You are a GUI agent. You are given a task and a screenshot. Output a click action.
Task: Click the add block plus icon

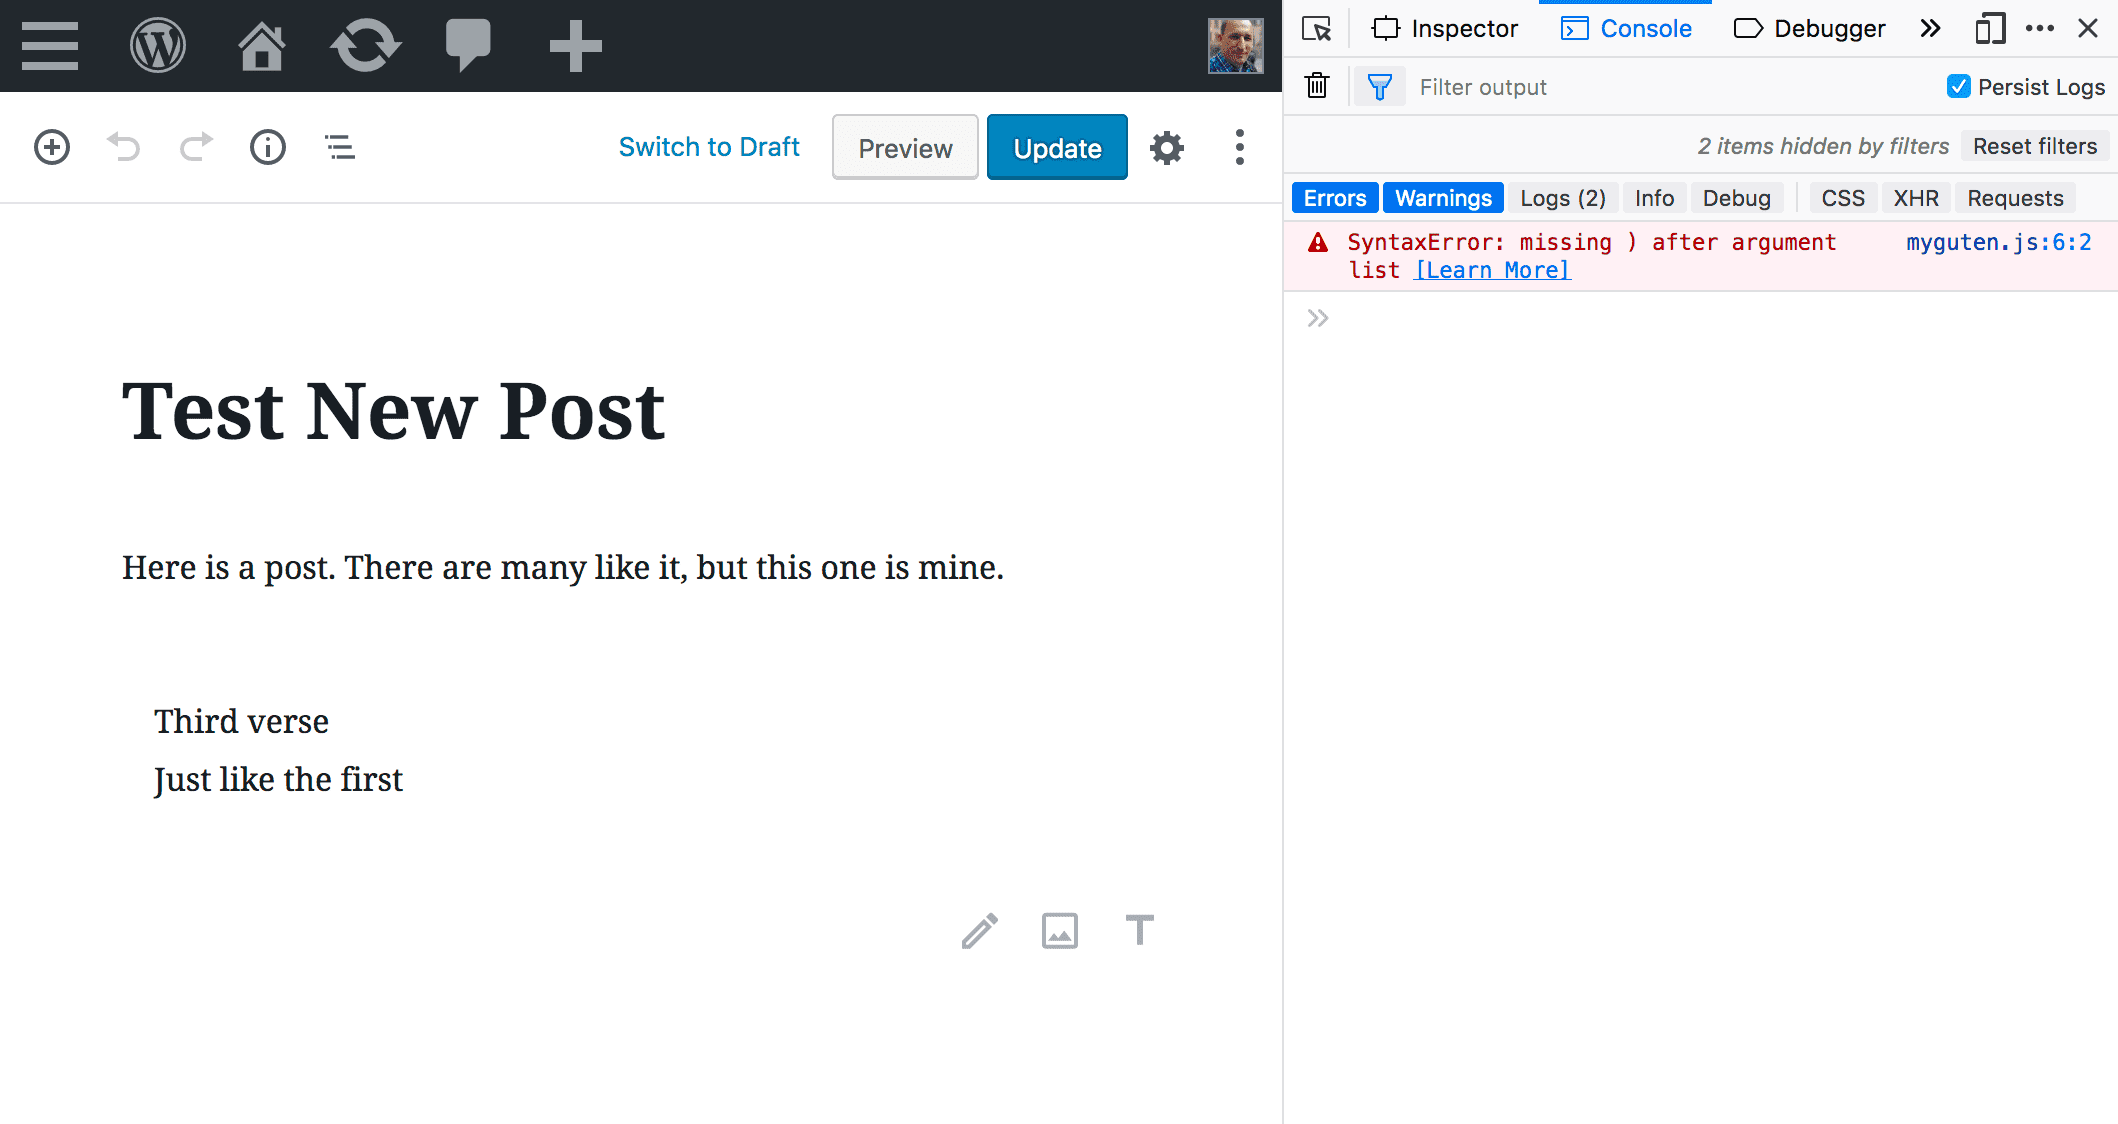(52, 147)
